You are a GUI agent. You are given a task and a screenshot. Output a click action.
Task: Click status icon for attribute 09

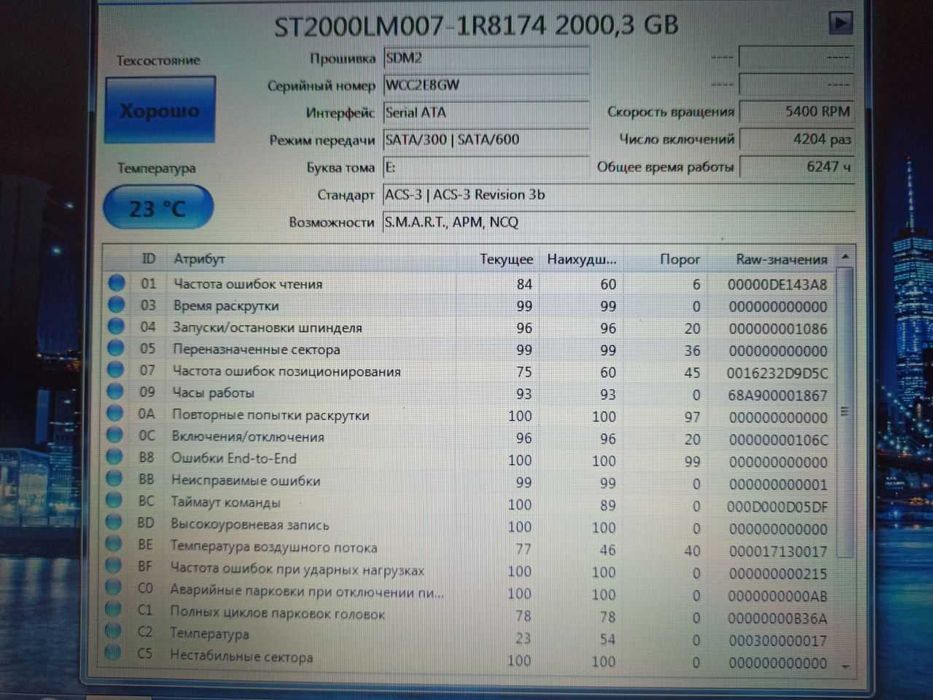pyautogui.click(x=115, y=392)
